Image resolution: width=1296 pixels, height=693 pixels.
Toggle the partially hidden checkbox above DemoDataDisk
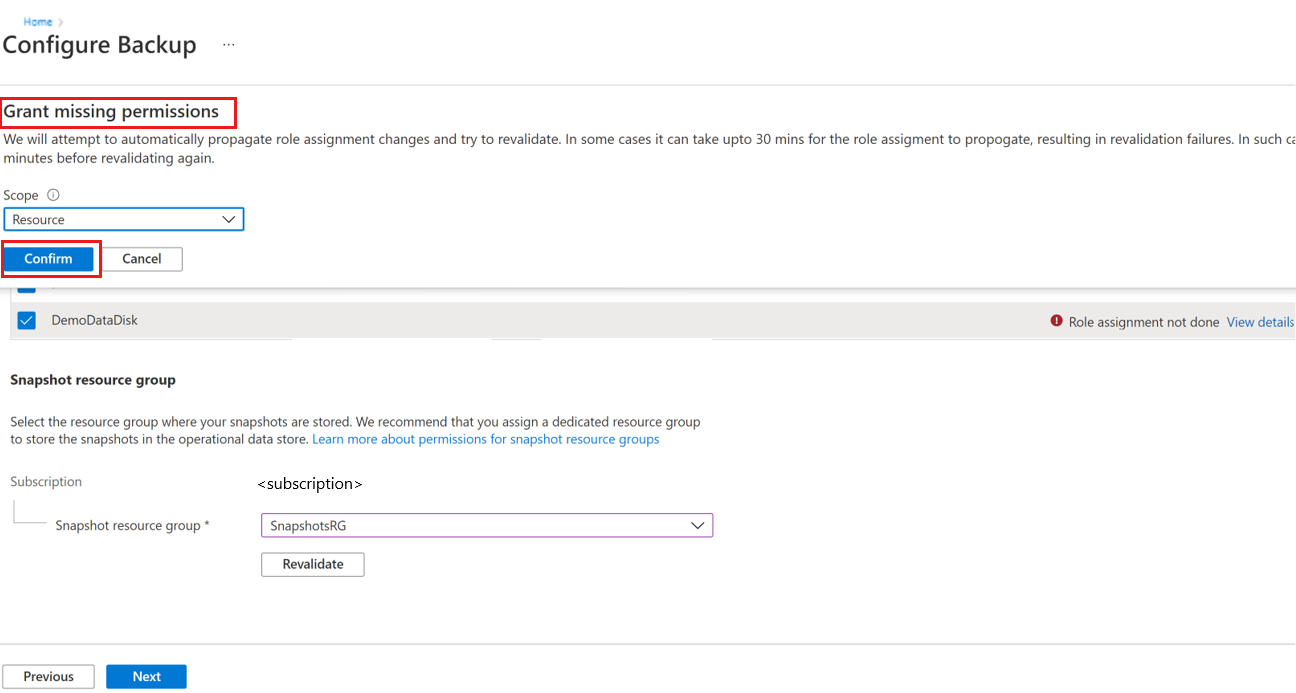pyautogui.click(x=27, y=288)
